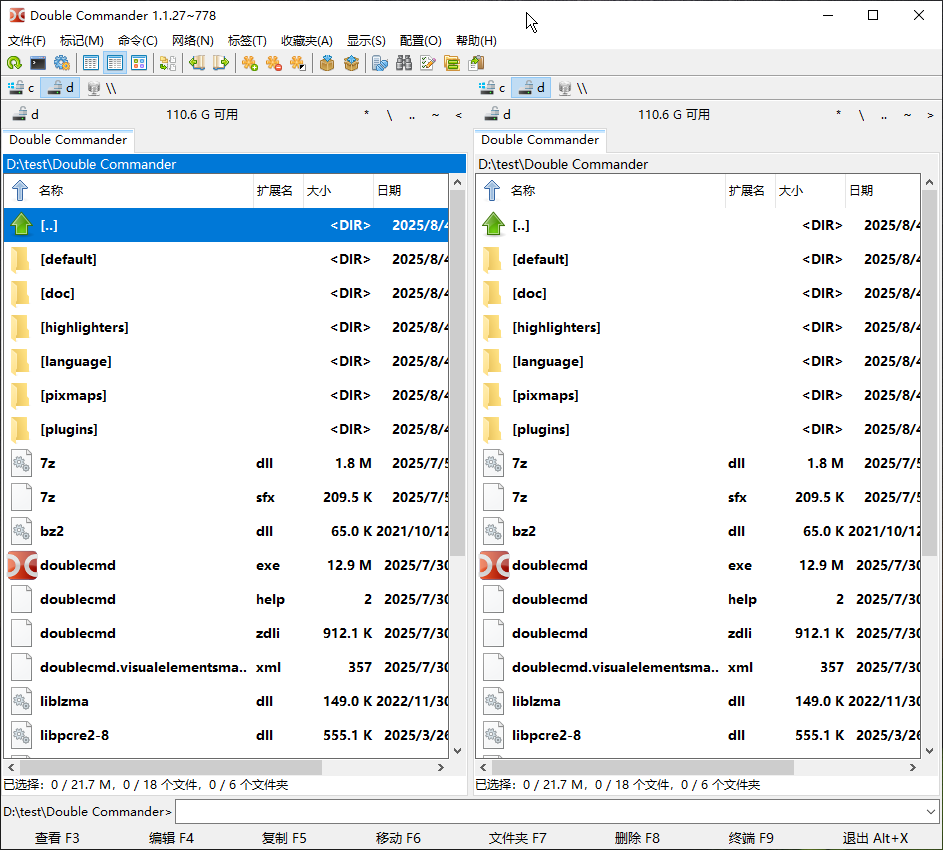The height and width of the screenshot is (850, 943).
Task: Open the 文件(F) menu
Action: click(26, 40)
